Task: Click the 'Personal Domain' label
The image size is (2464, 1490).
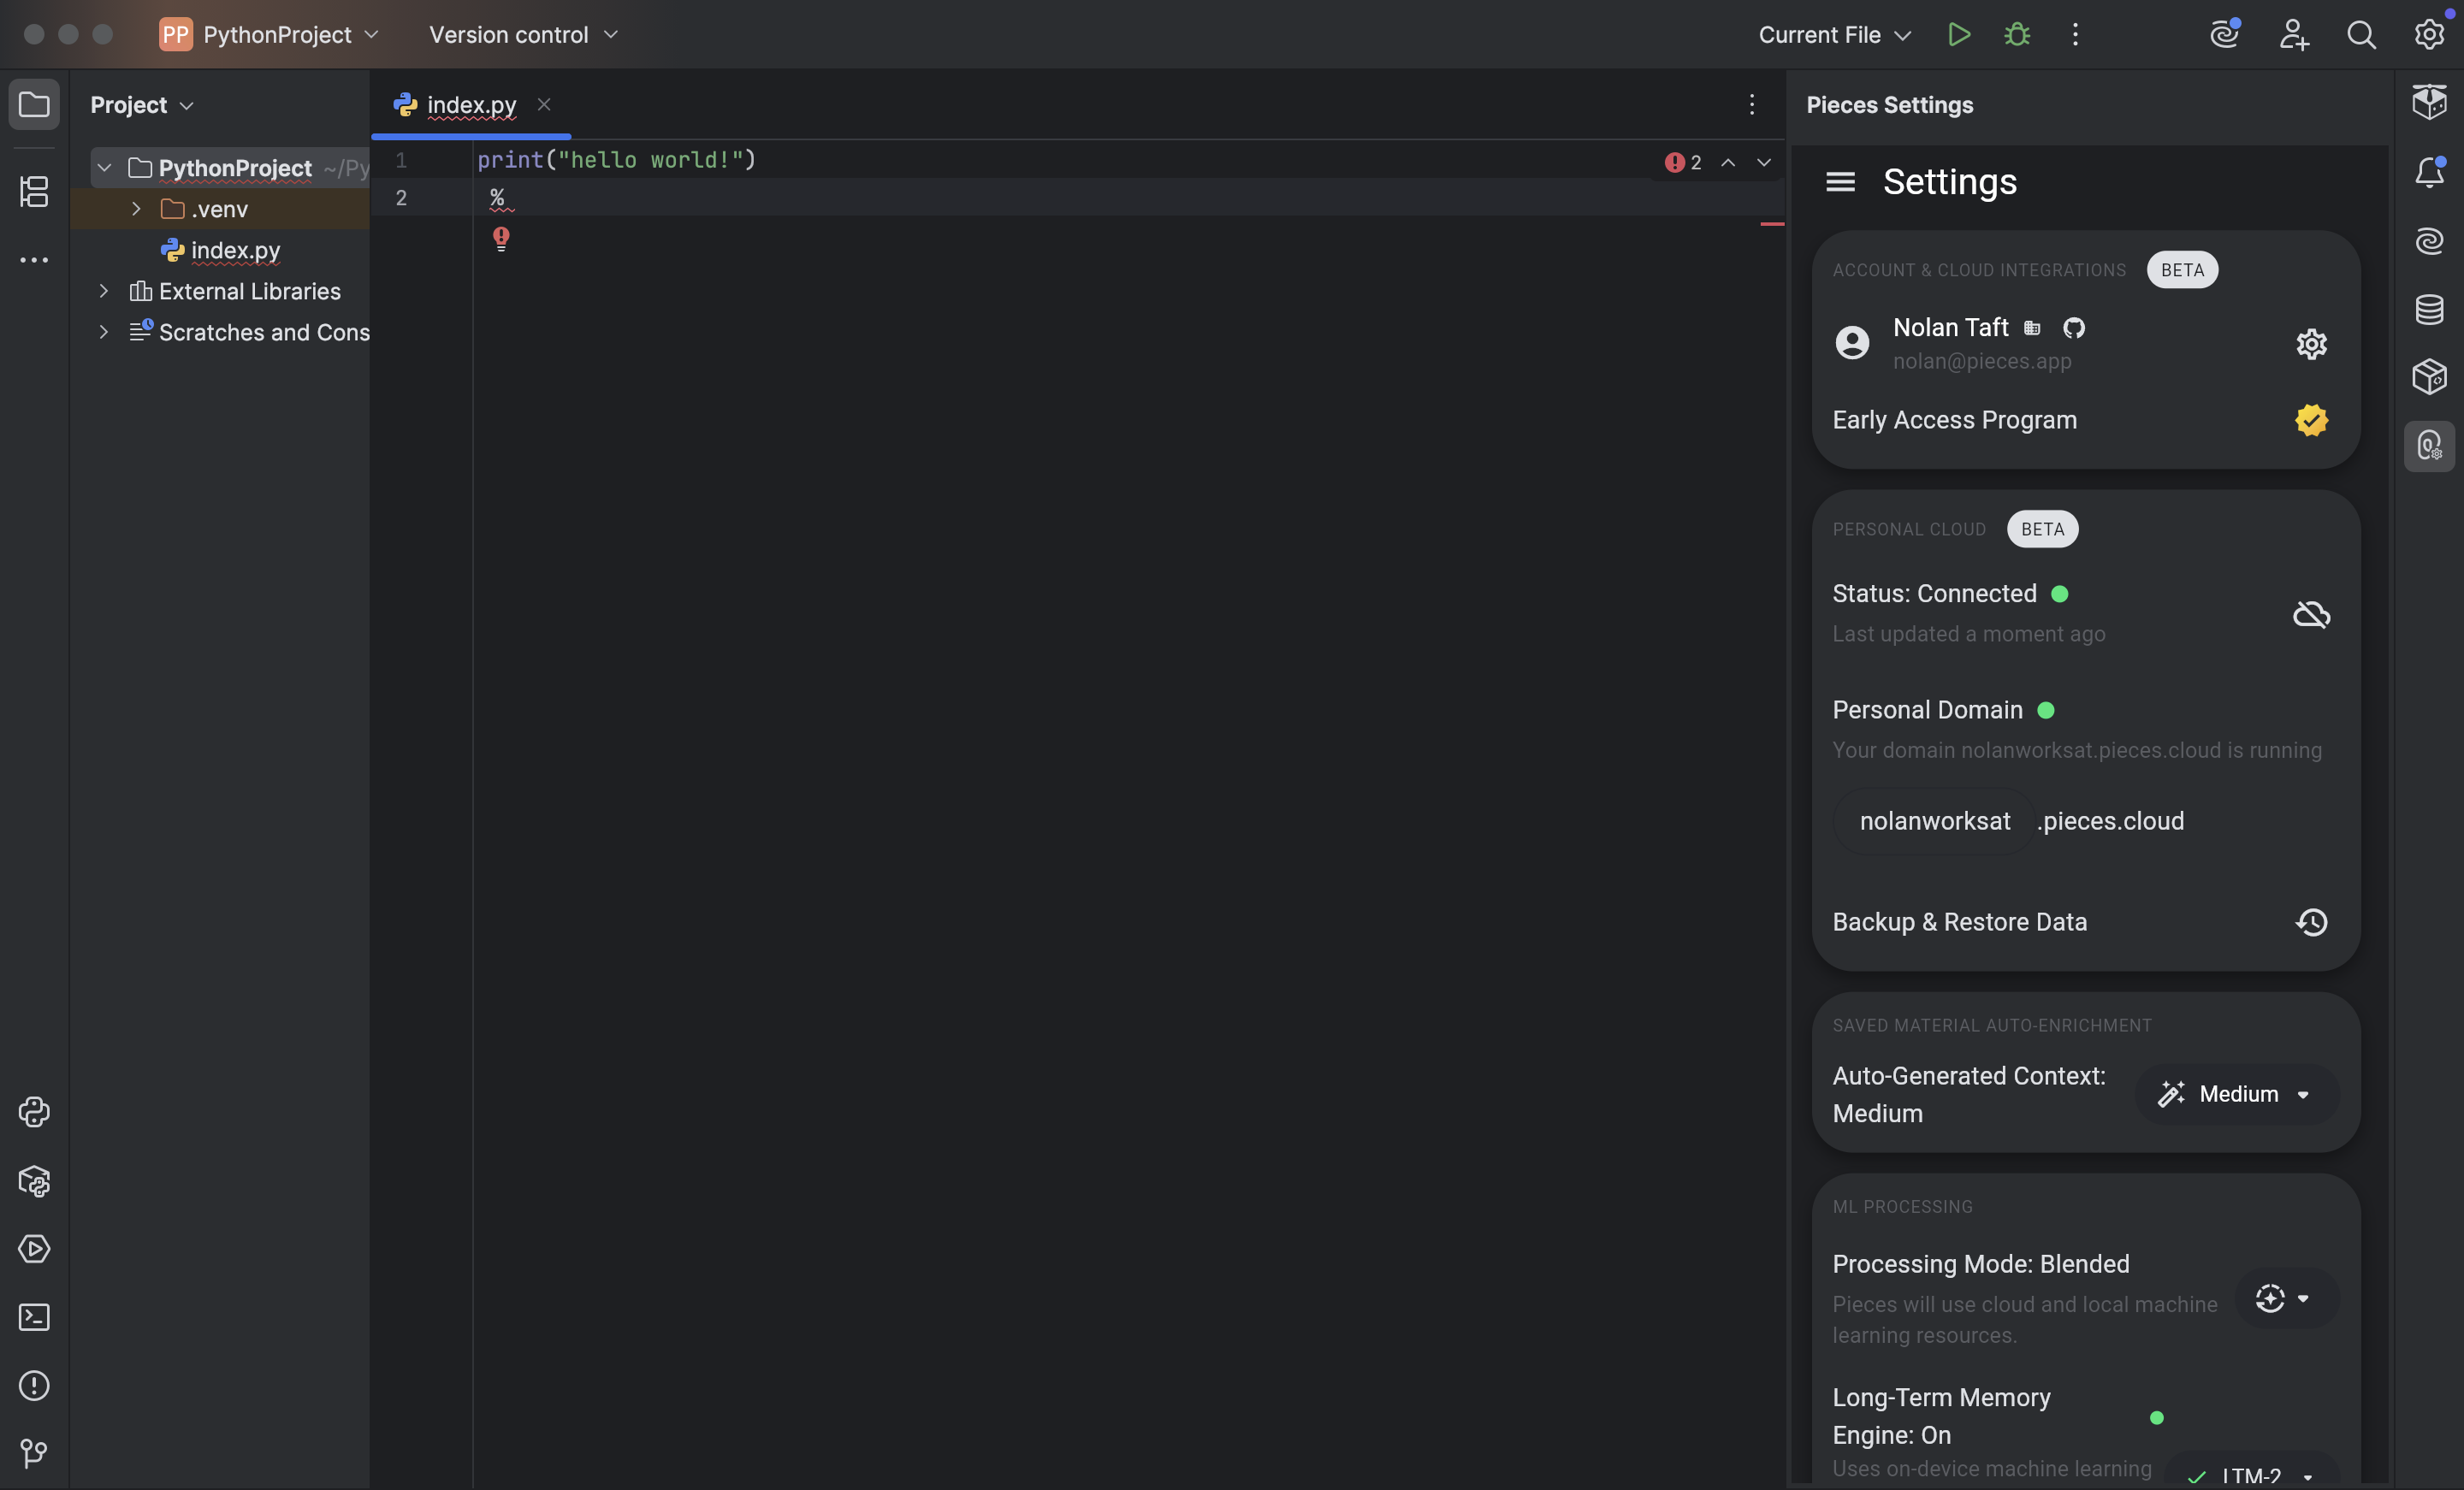Action: 1927,710
